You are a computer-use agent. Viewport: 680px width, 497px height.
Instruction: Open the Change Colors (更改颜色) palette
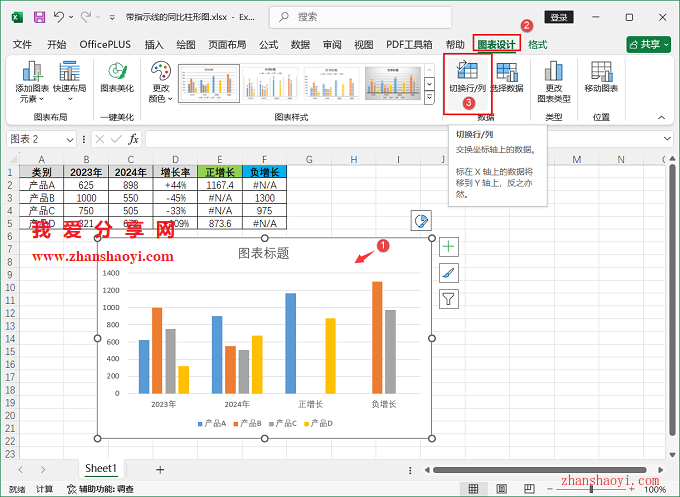tap(160, 82)
